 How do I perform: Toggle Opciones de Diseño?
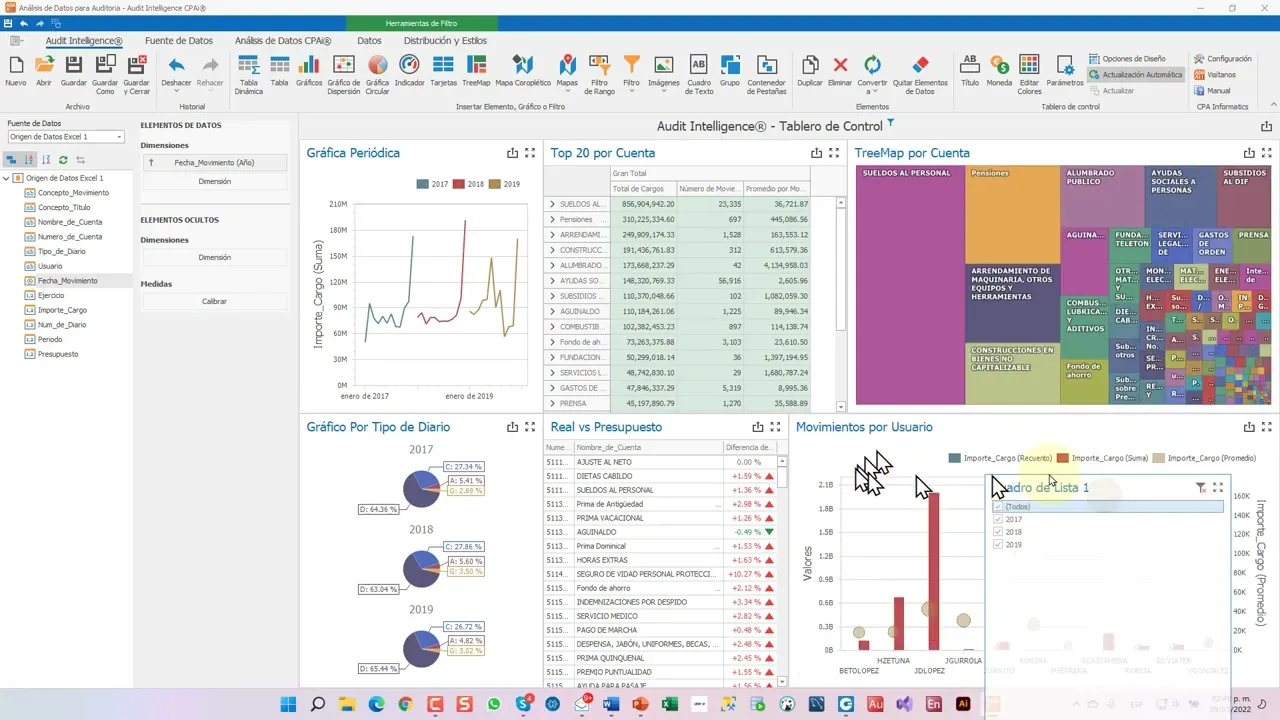(1127, 59)
